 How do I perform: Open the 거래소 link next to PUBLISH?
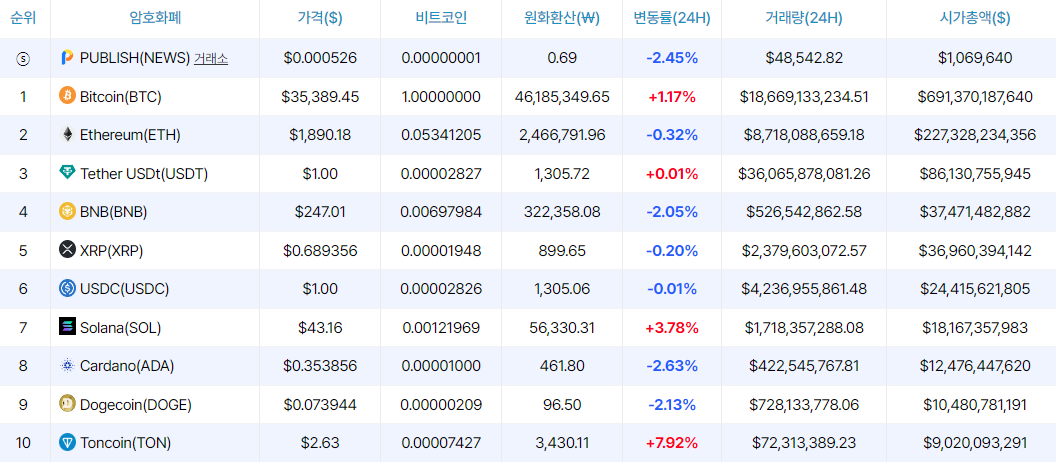coord(211,59)
